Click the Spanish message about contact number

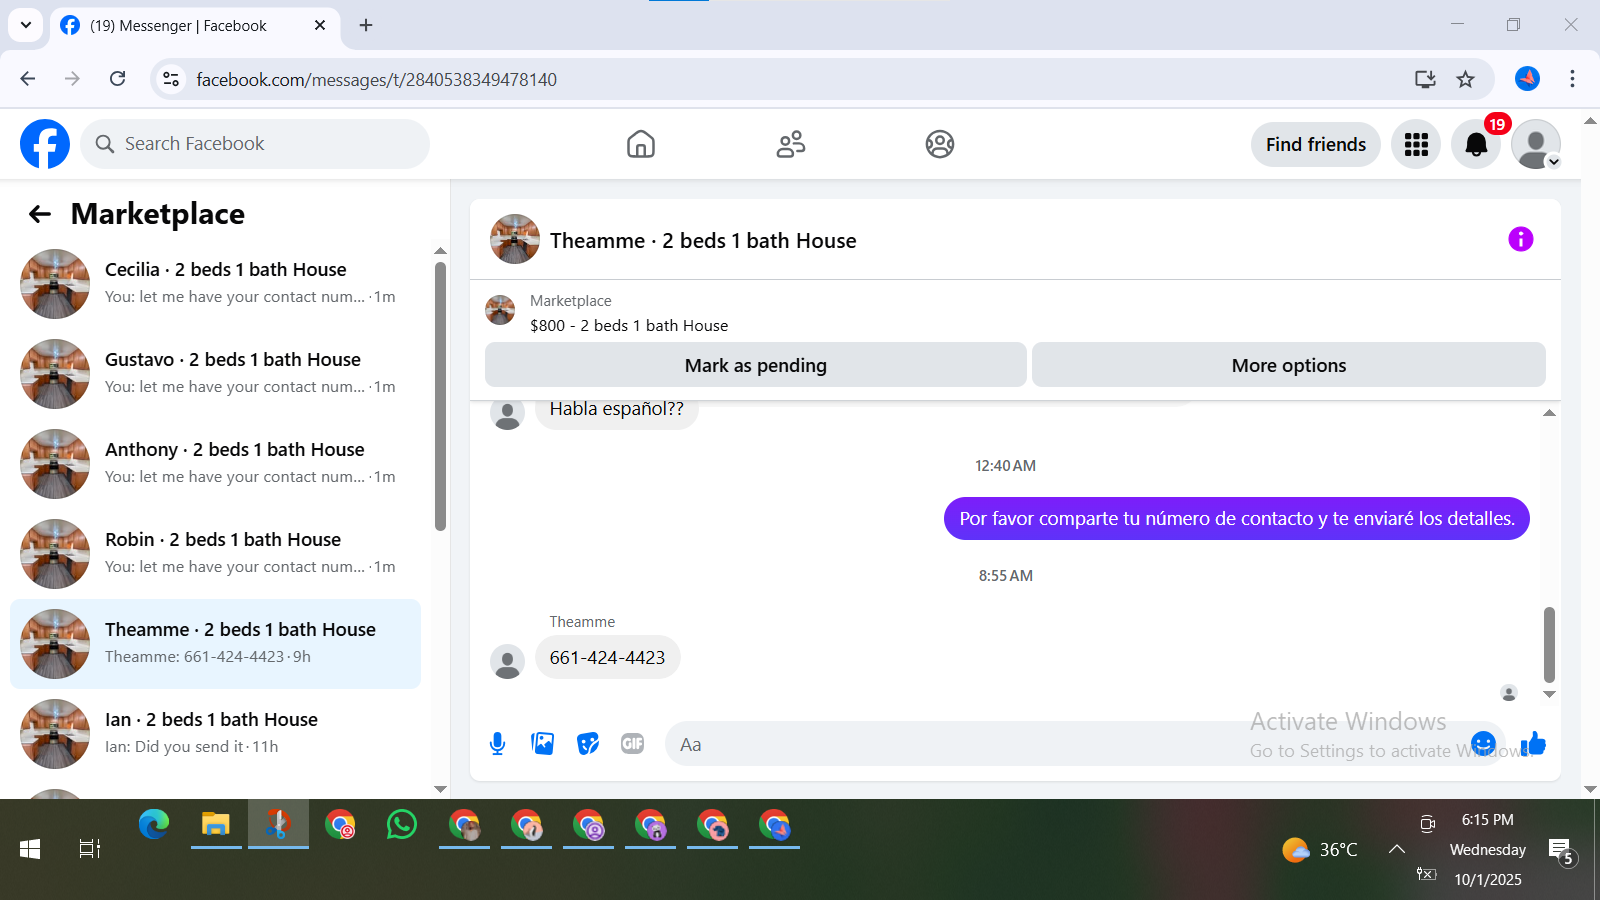coord(1237,518)
